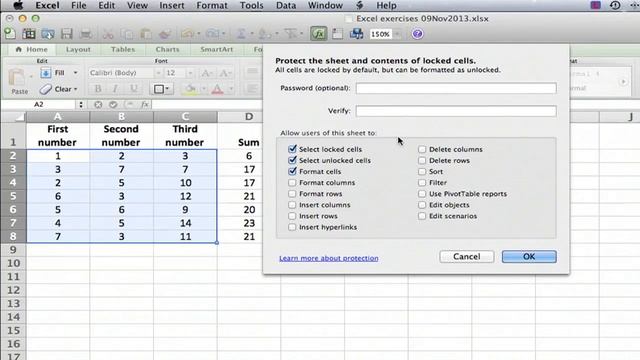
Task: Click the Save floppy disk icon
Action: click(67, 34)
